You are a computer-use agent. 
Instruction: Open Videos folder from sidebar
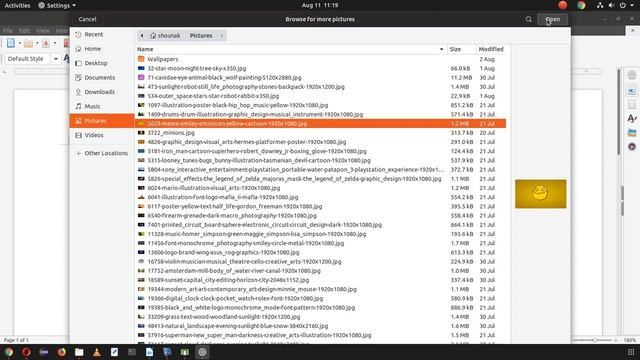(x=102, y=135)
